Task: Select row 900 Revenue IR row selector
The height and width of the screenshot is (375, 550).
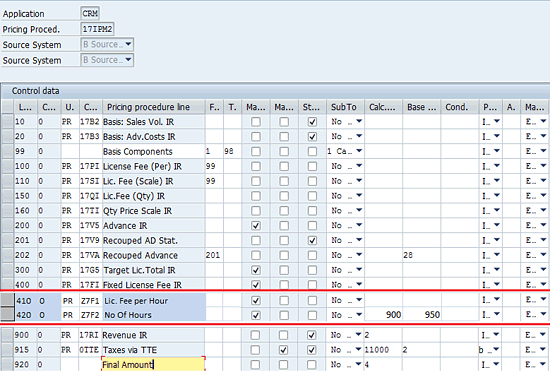Action: (x=7, y=335)
